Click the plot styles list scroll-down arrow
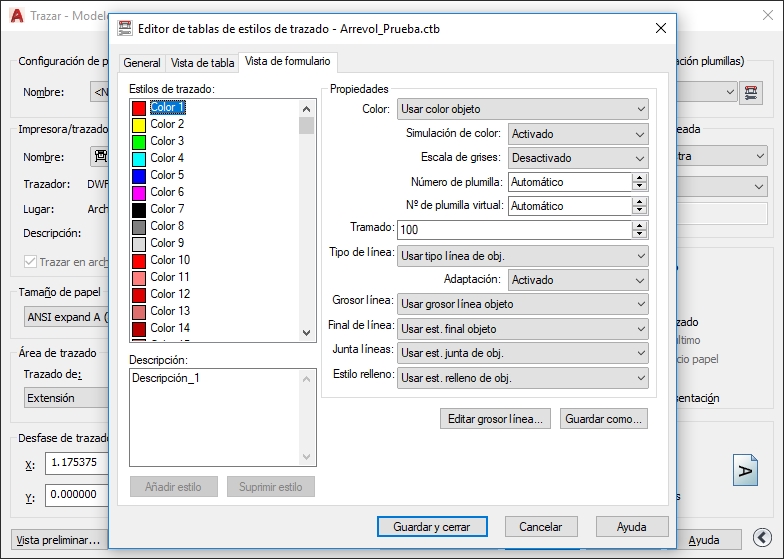The height and width of the screenshot is (559, 784). (x=306, y=333)
